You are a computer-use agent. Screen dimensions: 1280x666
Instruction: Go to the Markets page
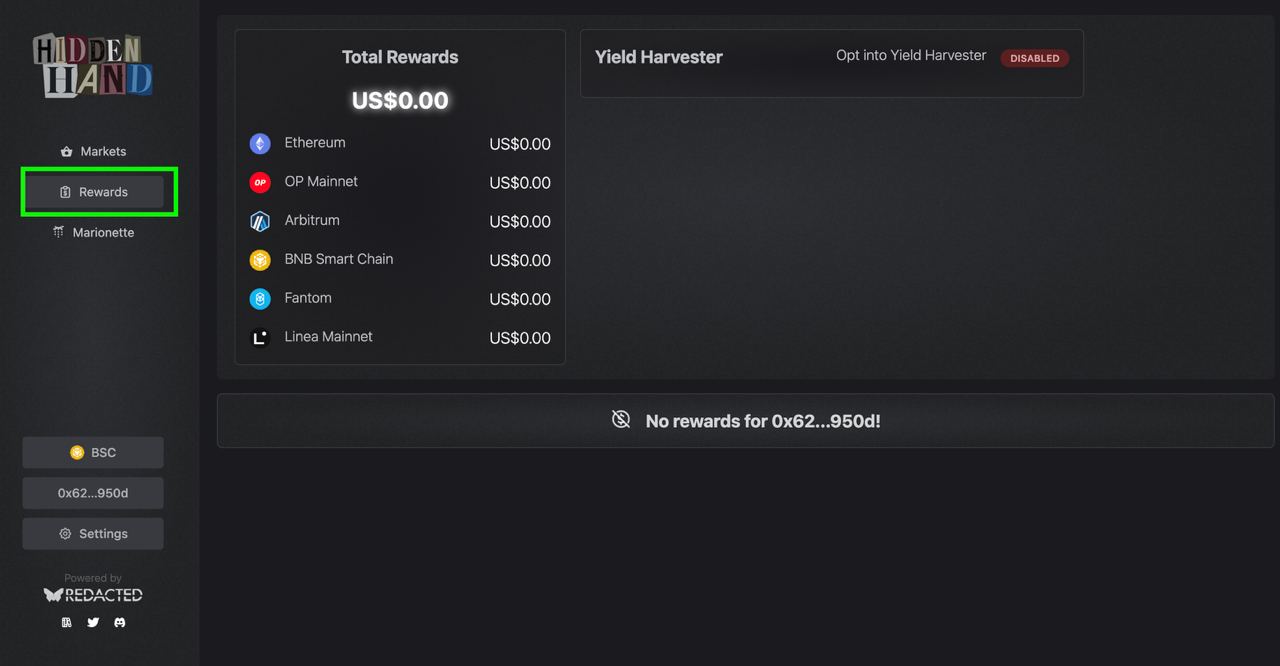[x=93, y=152]
